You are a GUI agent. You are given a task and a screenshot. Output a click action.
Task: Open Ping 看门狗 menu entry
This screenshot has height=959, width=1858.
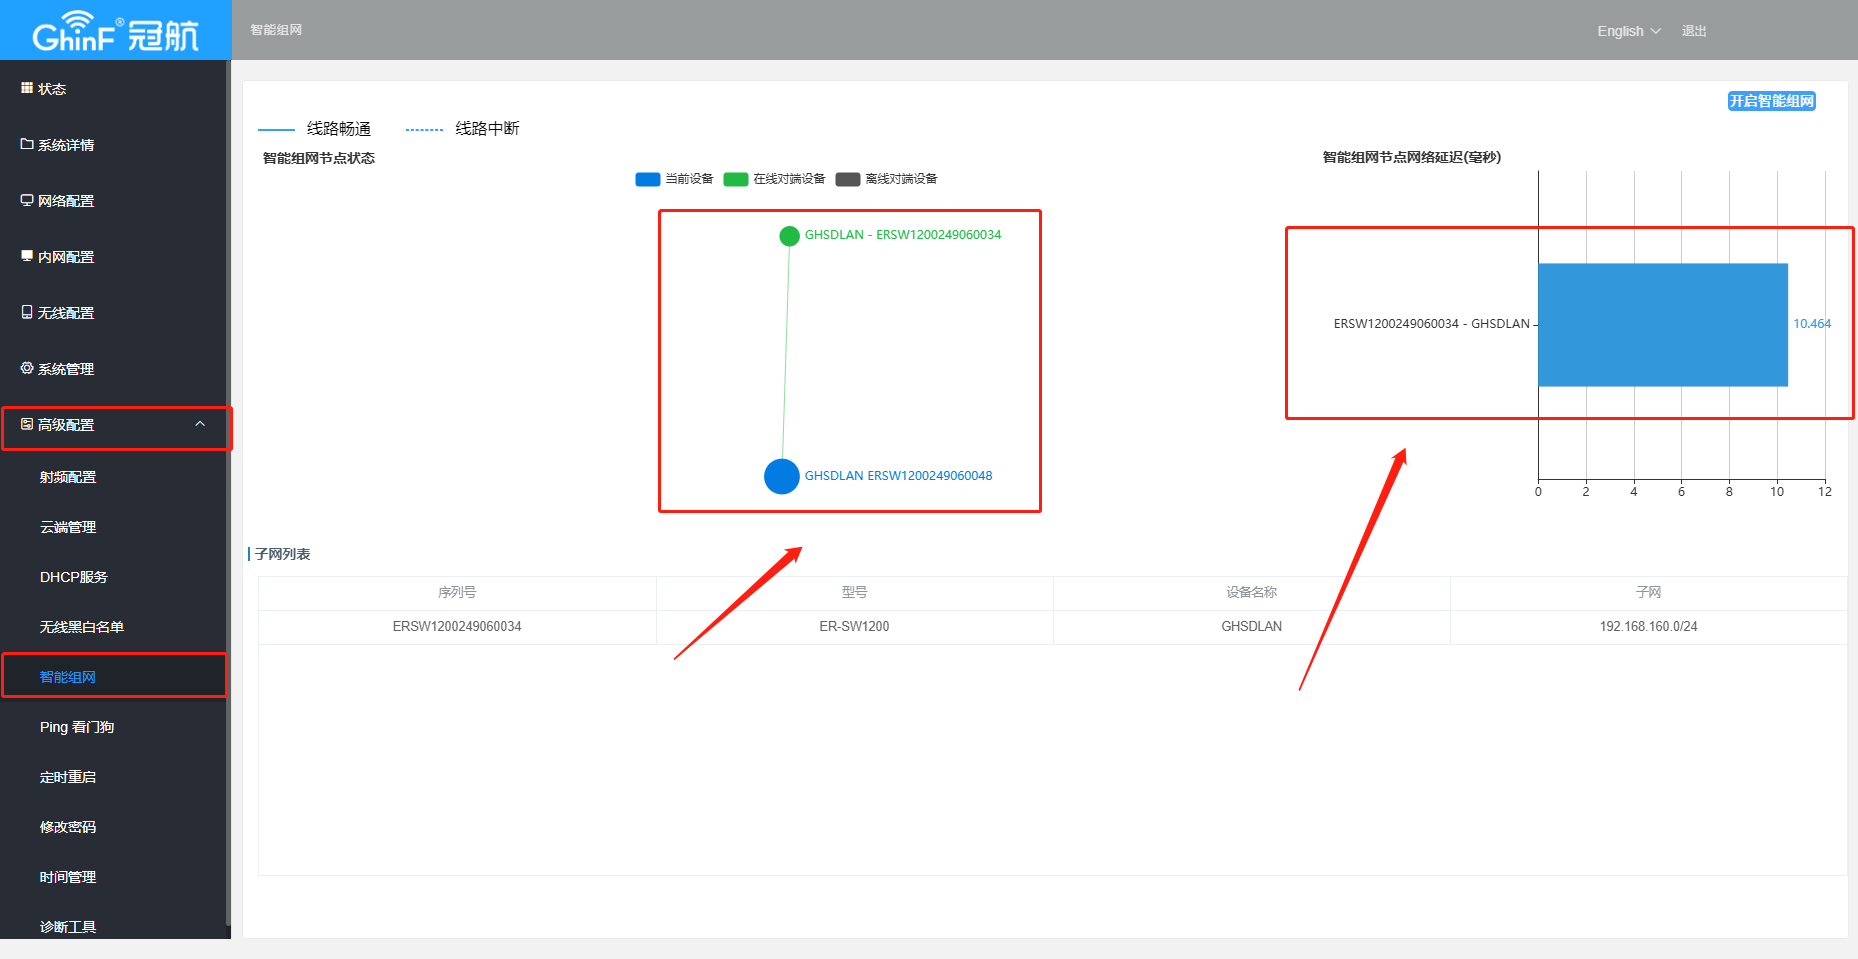(x=77, y=727)
